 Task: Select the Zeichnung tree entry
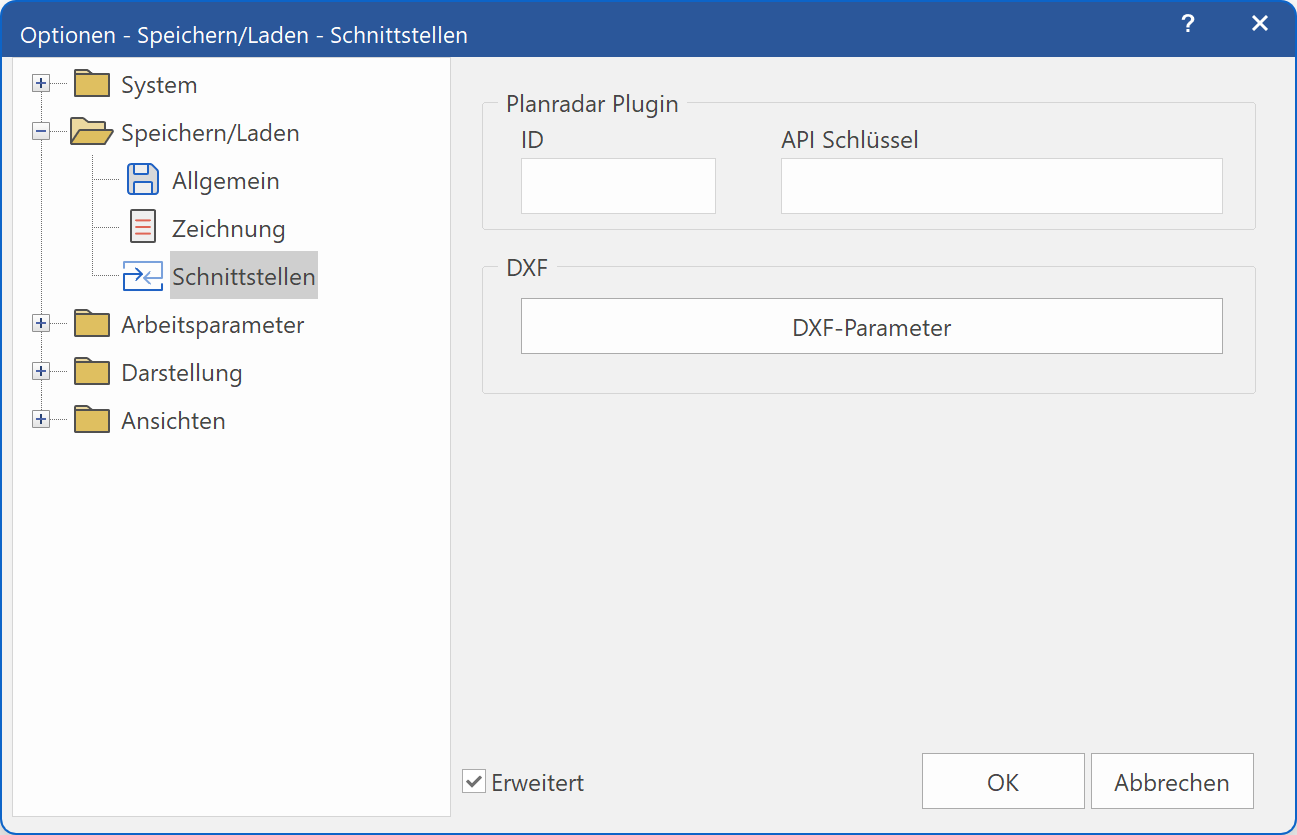click(228, 229)
